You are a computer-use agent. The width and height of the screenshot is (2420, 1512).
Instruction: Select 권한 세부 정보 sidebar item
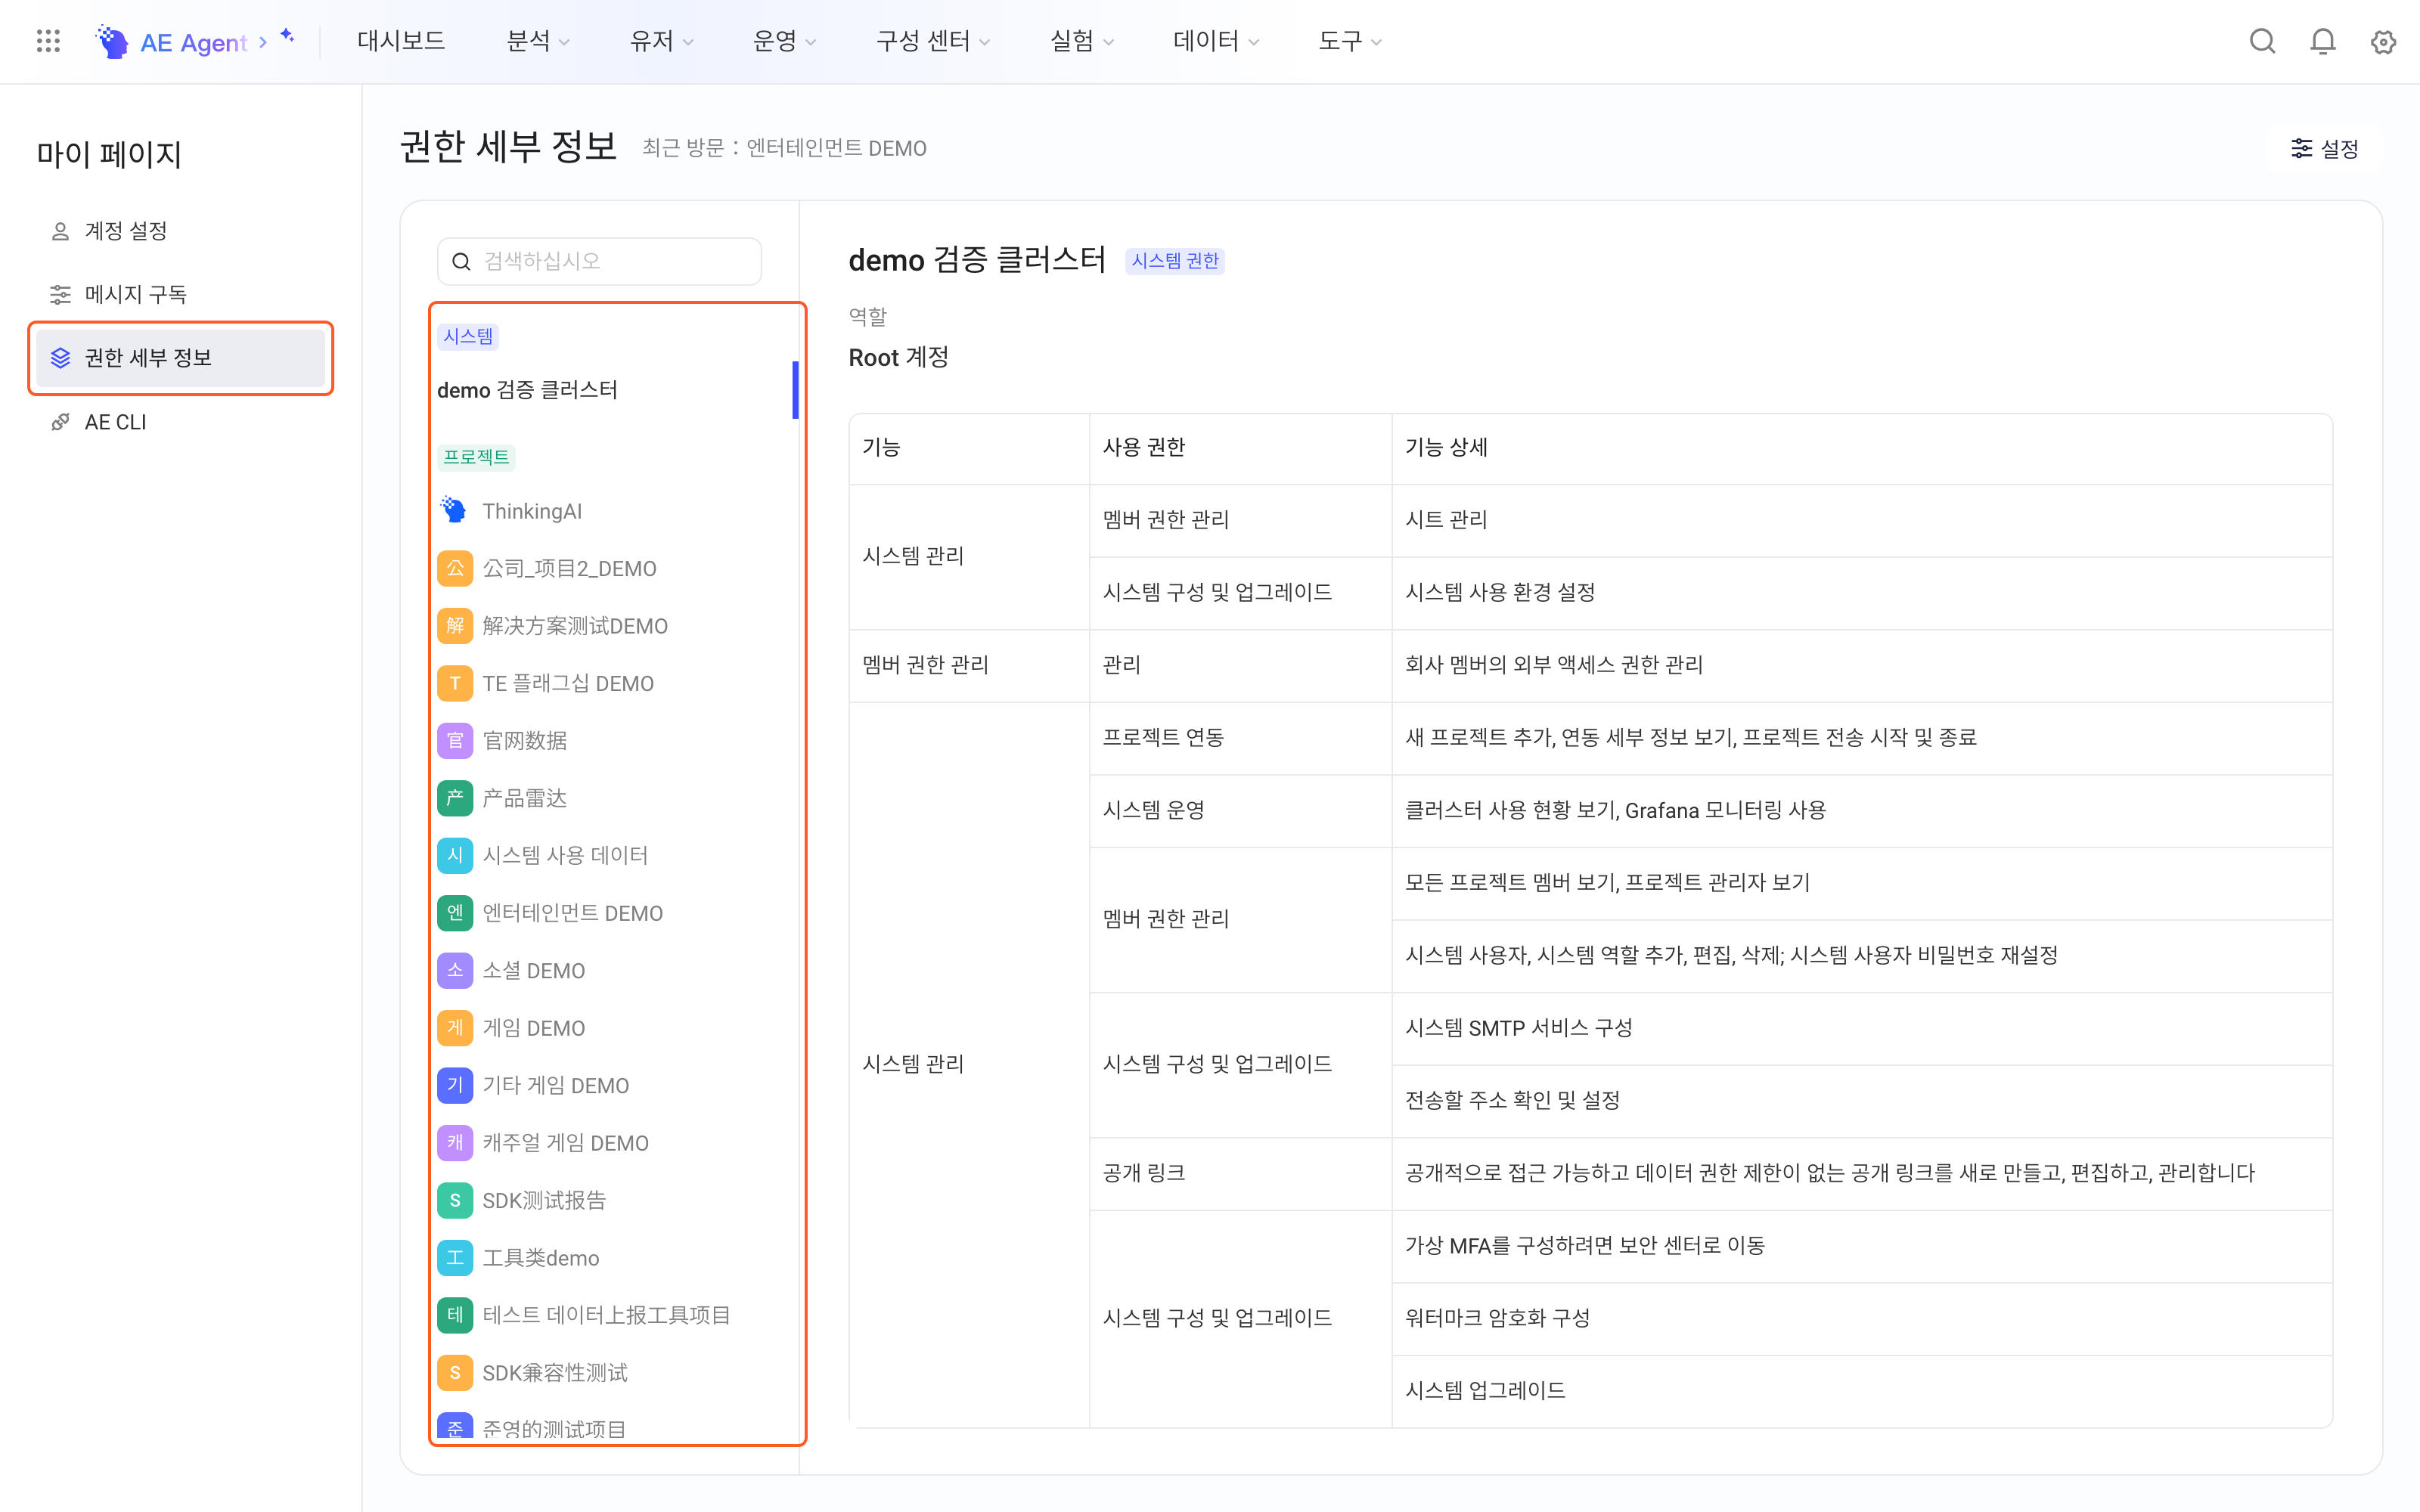click(180, 358)
